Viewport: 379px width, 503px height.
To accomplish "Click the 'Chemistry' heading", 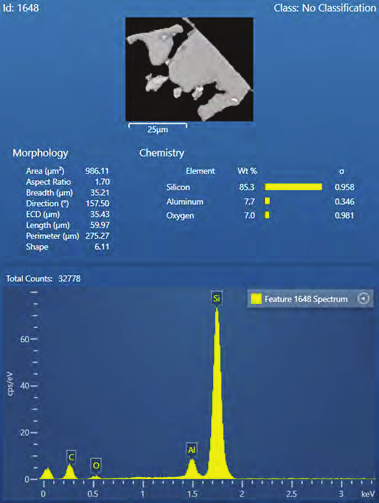I will coord(162,153).
